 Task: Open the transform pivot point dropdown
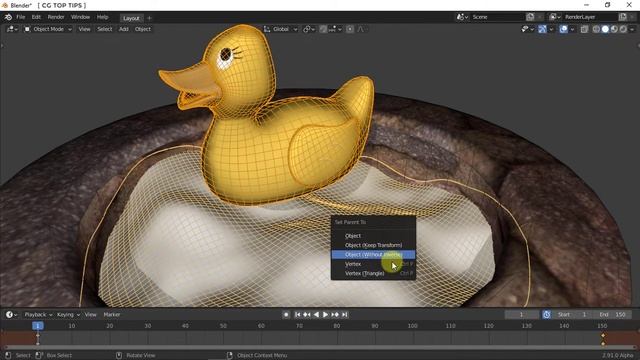pyautogui.click(x=309, y=29)
